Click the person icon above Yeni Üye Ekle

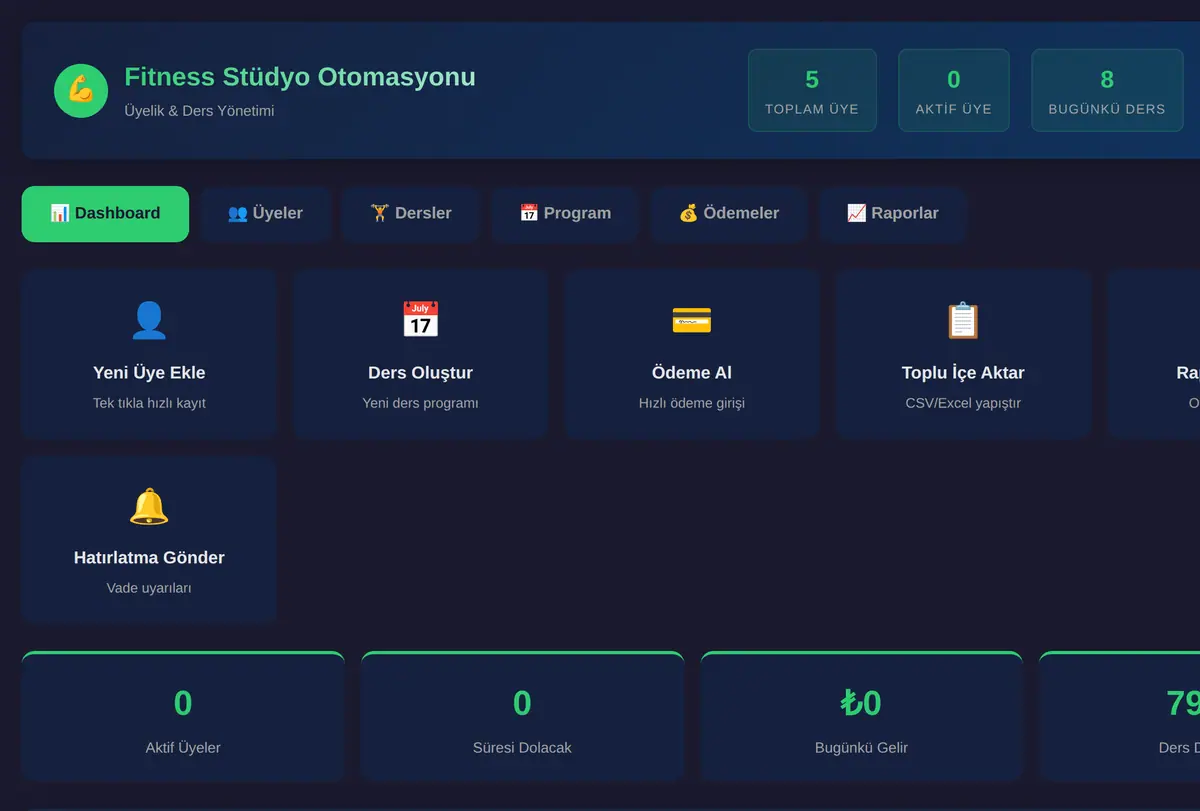coord(149,320)
